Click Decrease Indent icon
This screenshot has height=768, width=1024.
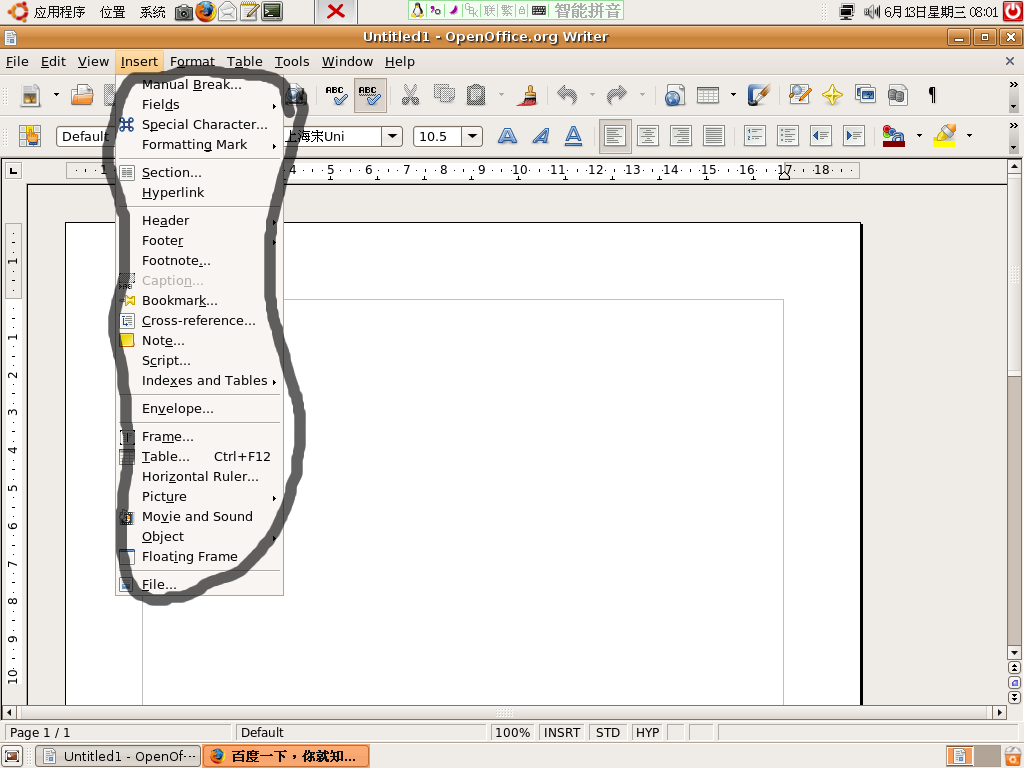[821, 136]
